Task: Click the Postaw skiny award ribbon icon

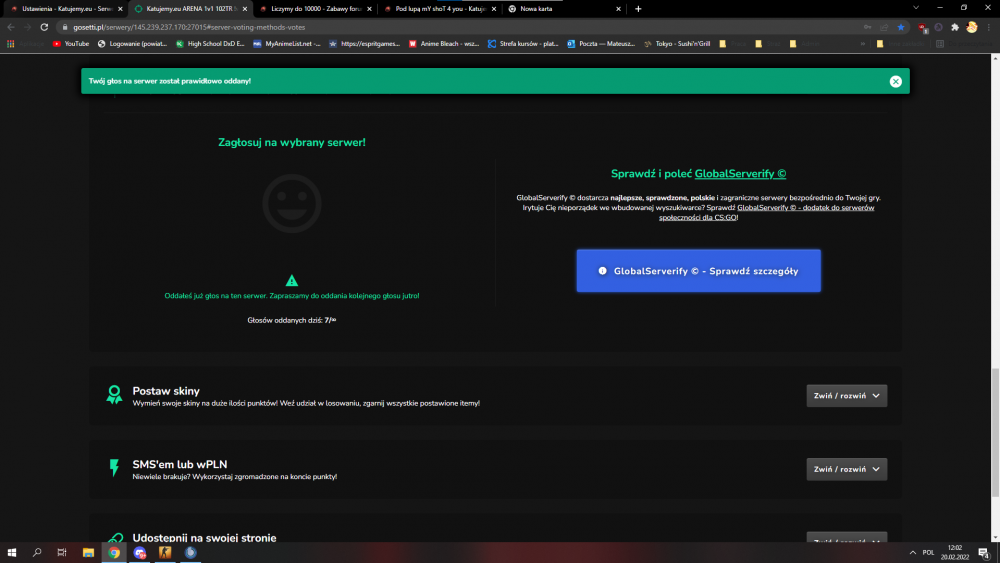Action: [114, 395]
